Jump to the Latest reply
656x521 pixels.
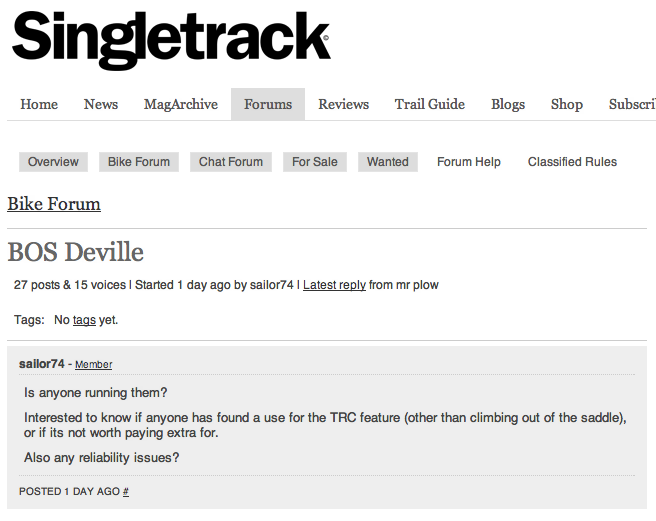pyautogui.click(x=334, y=285)
